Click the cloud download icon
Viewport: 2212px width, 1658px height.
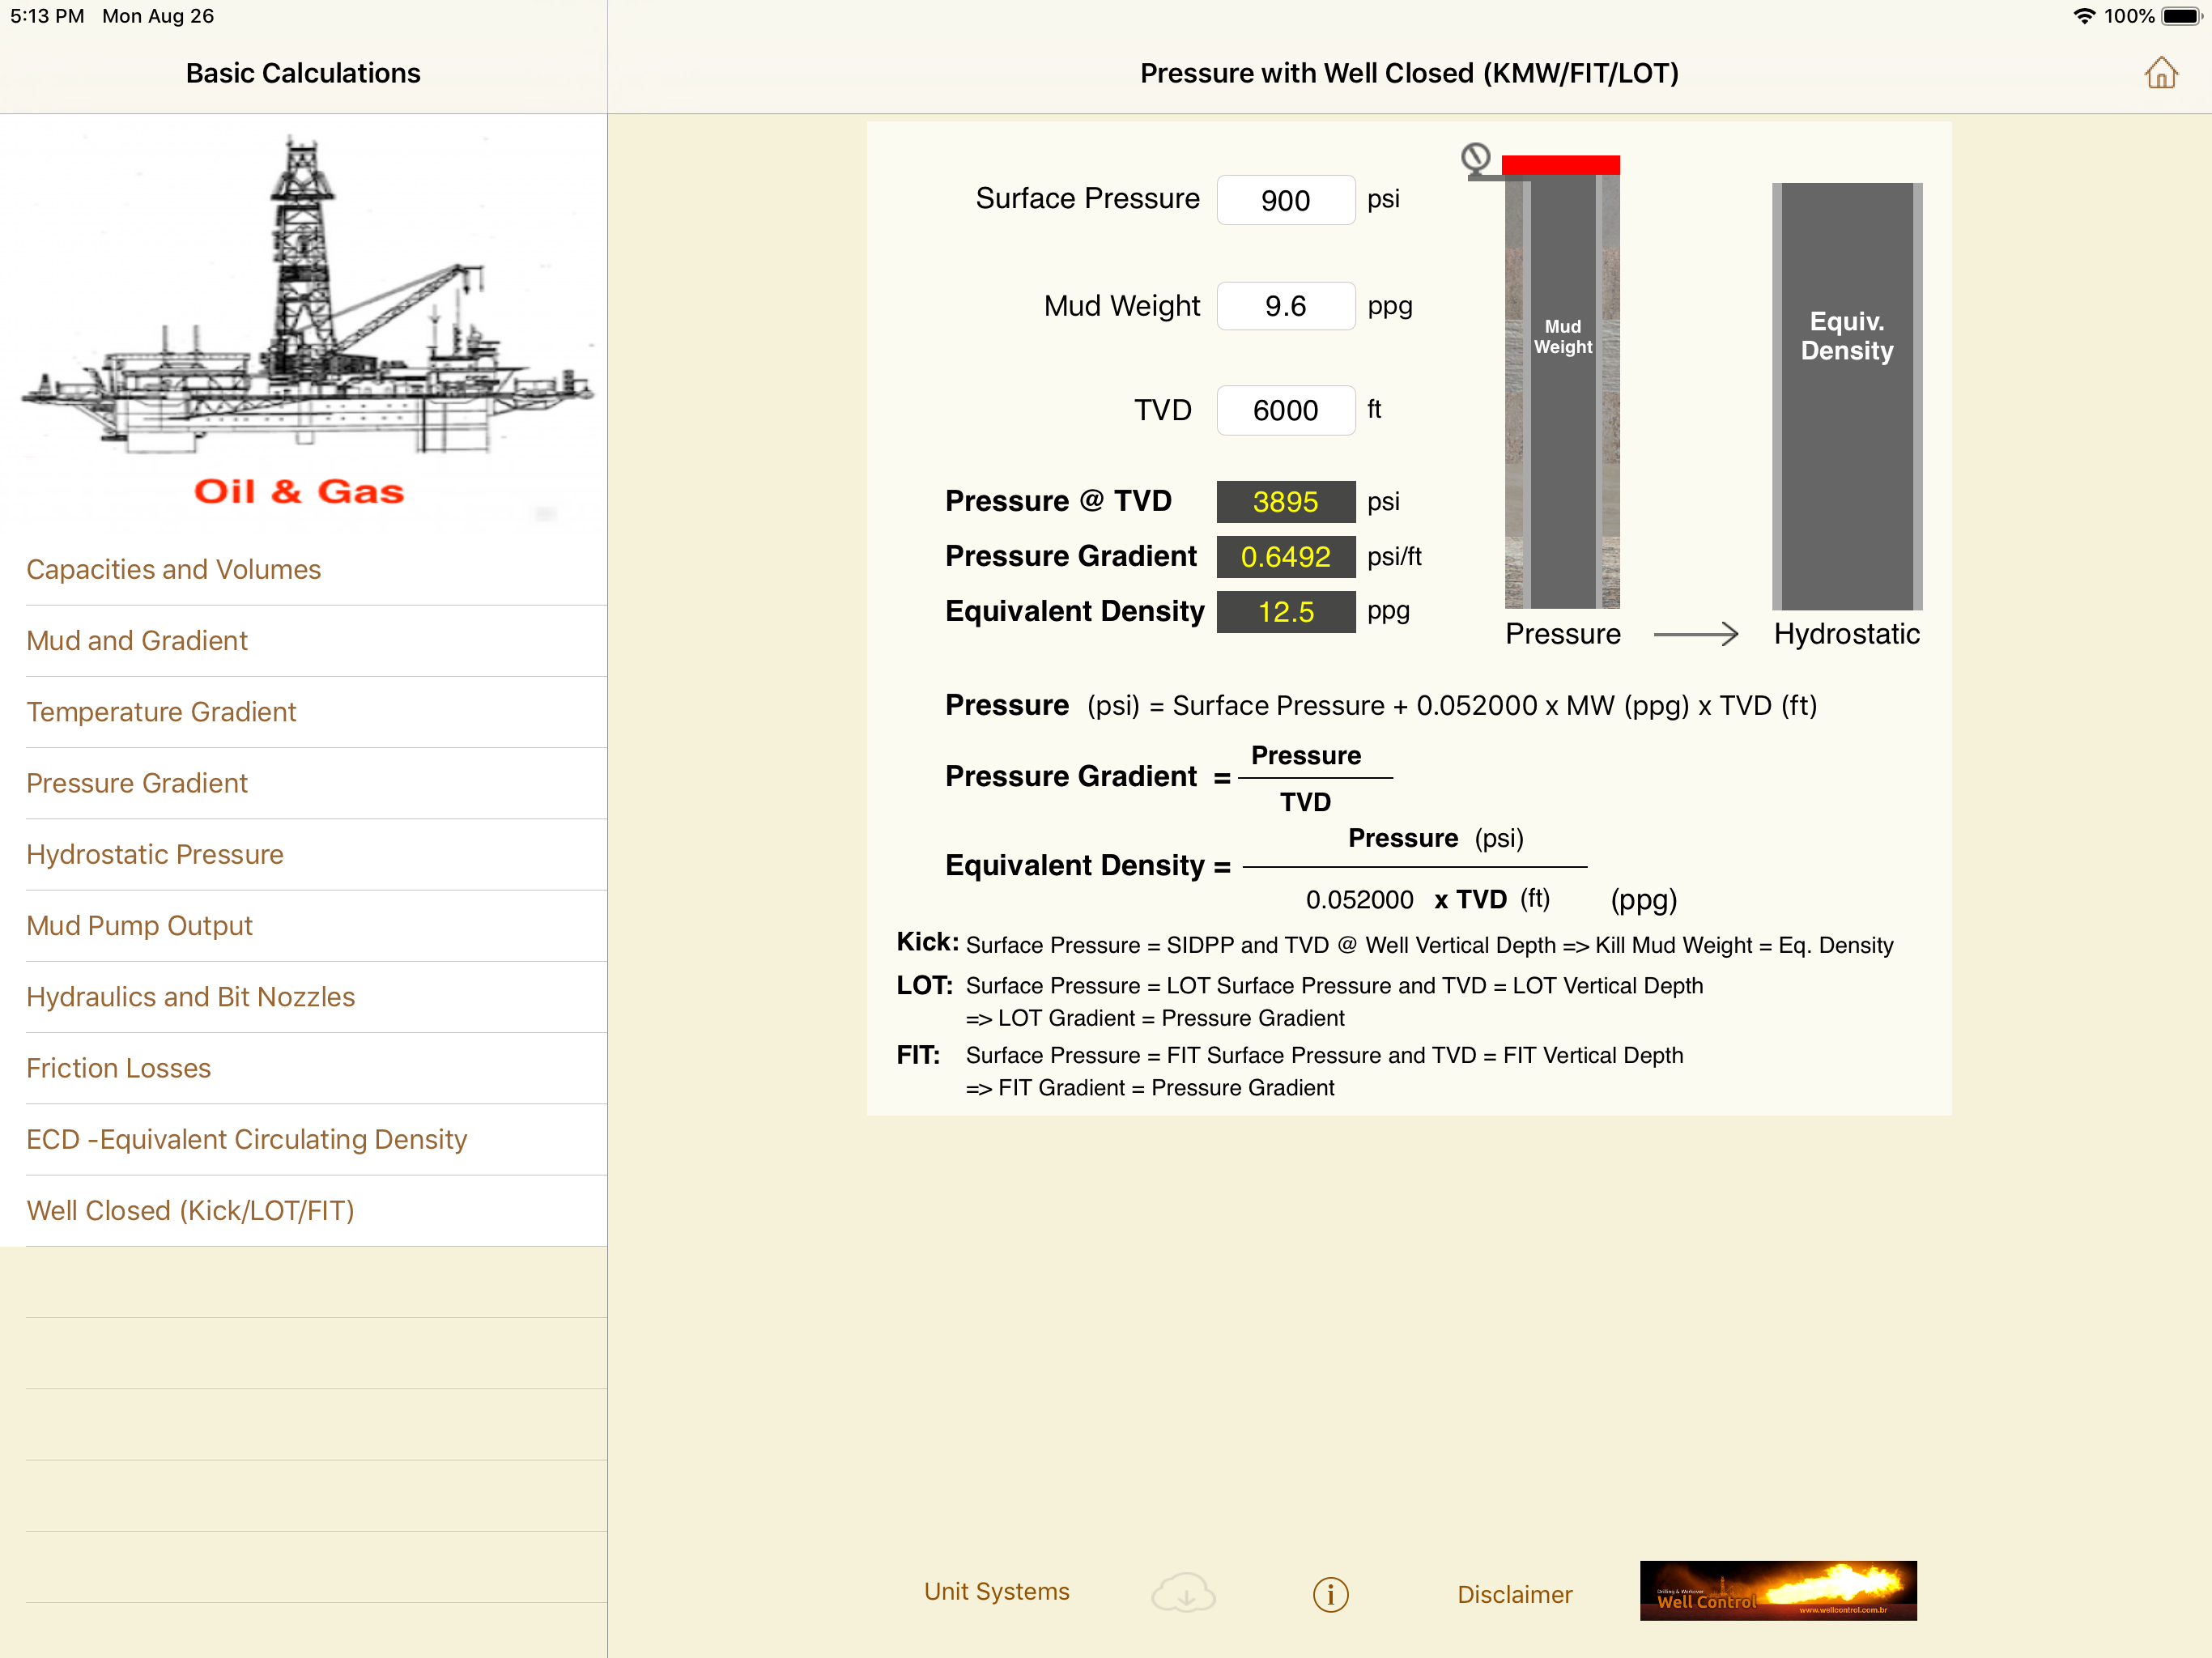pyautogui.click(x=1183, y=1592)
